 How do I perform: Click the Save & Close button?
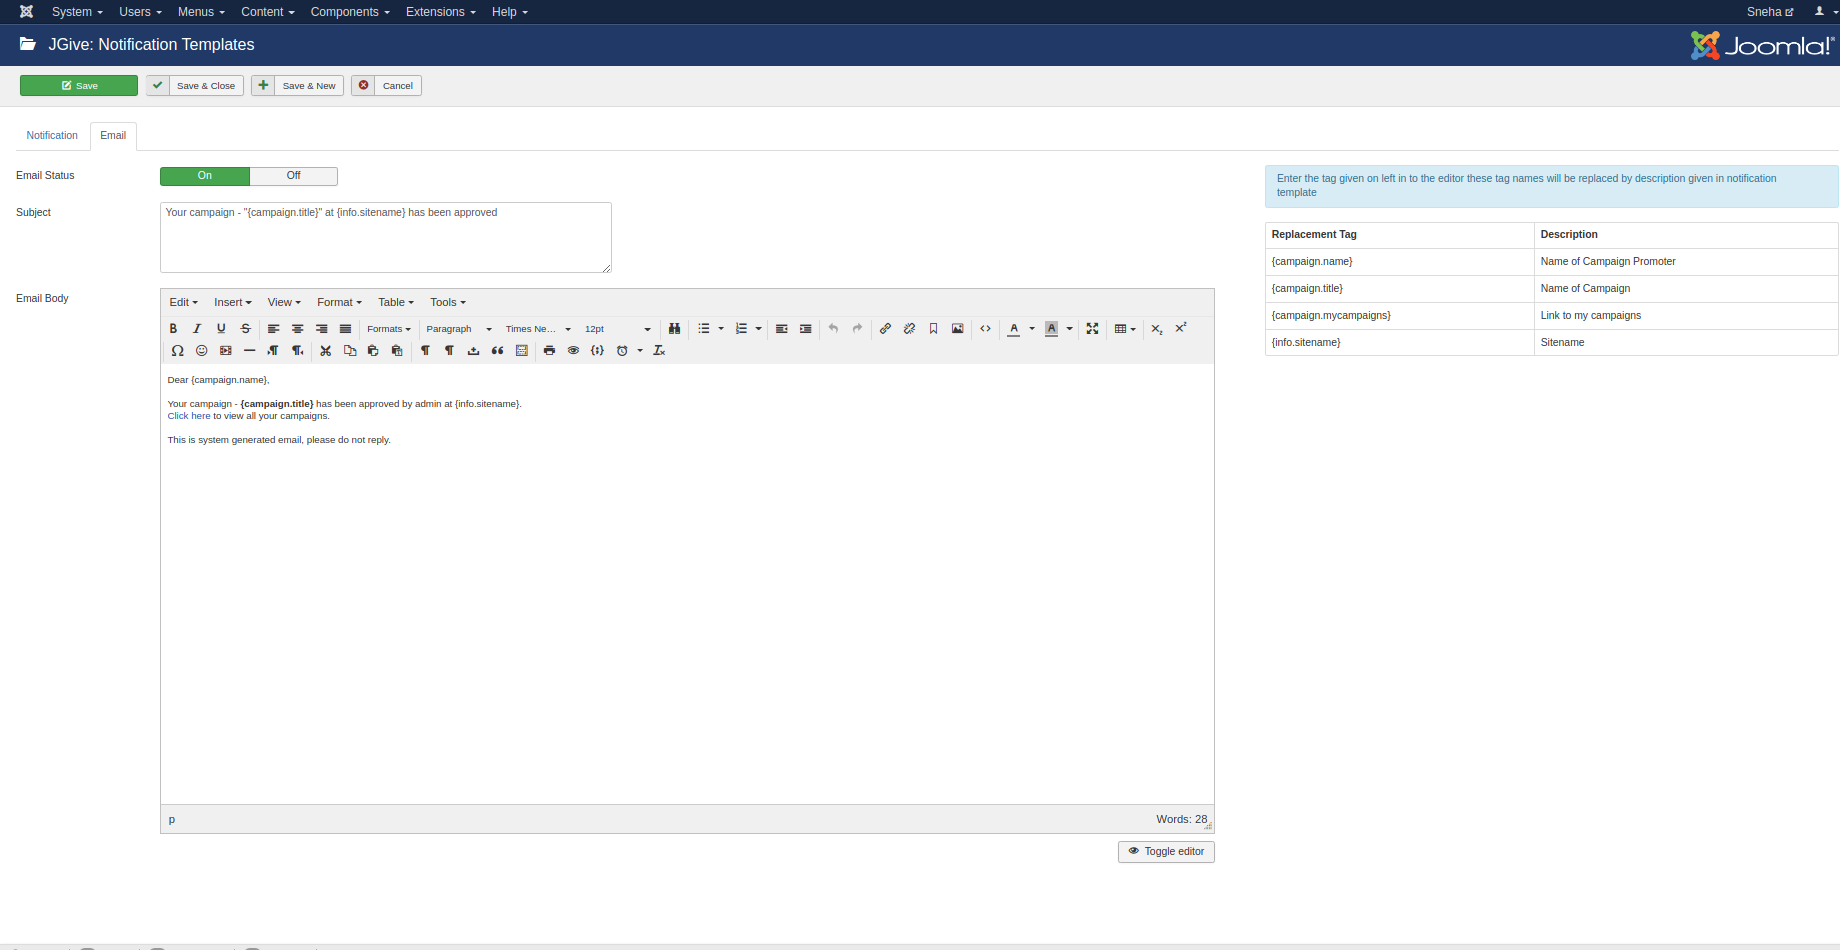click(195, 86)
